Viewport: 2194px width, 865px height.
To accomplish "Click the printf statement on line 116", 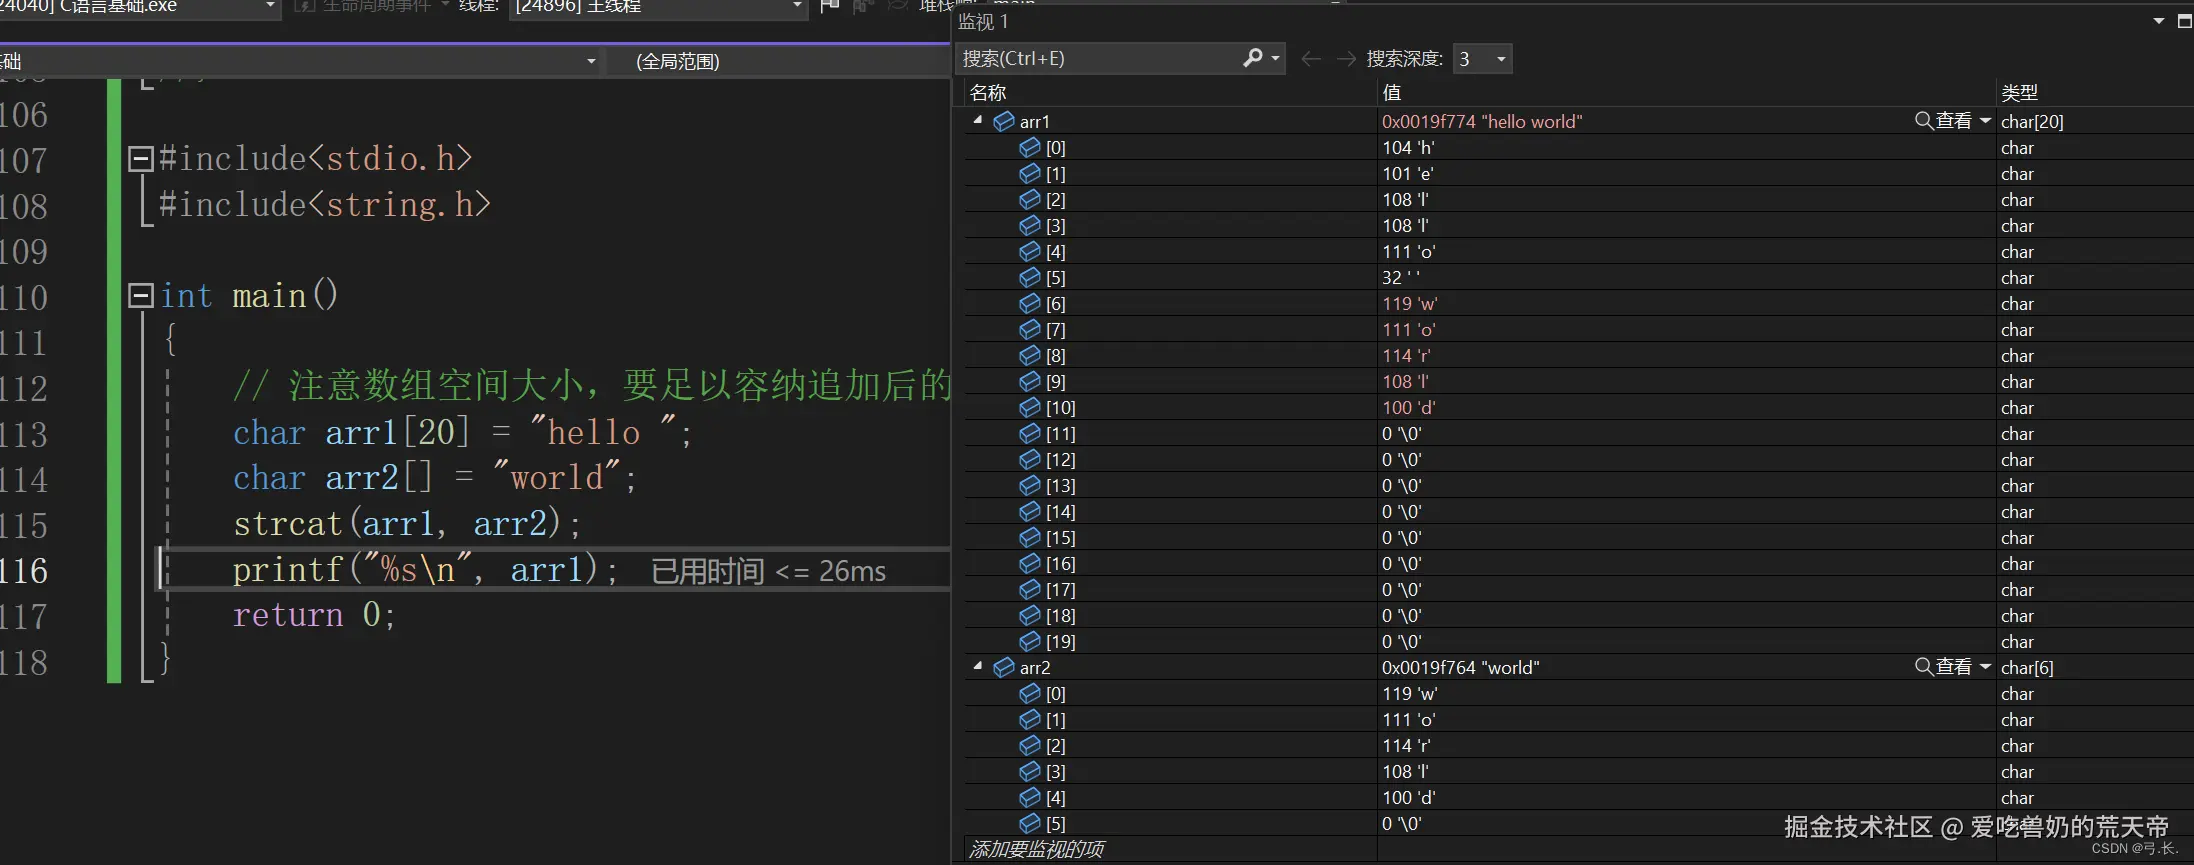I will click(x=425, y=570).
